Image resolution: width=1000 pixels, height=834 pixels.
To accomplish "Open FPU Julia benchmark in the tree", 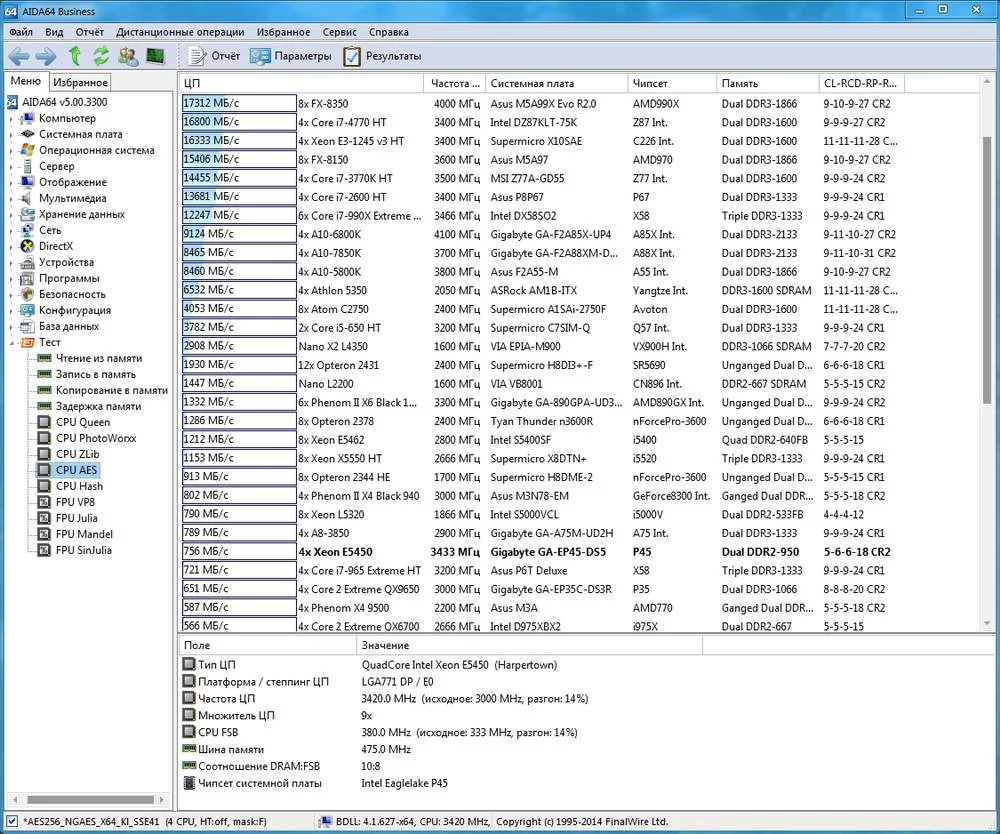I will pyautogui.click(x=76, y=518).
